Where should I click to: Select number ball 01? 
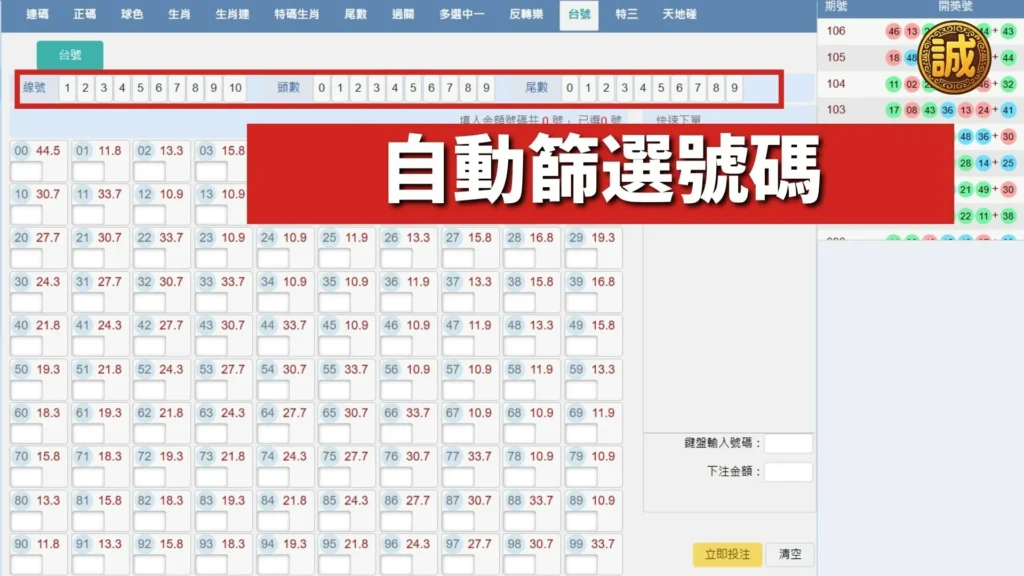pyautogui.click(x=82, y=151)
